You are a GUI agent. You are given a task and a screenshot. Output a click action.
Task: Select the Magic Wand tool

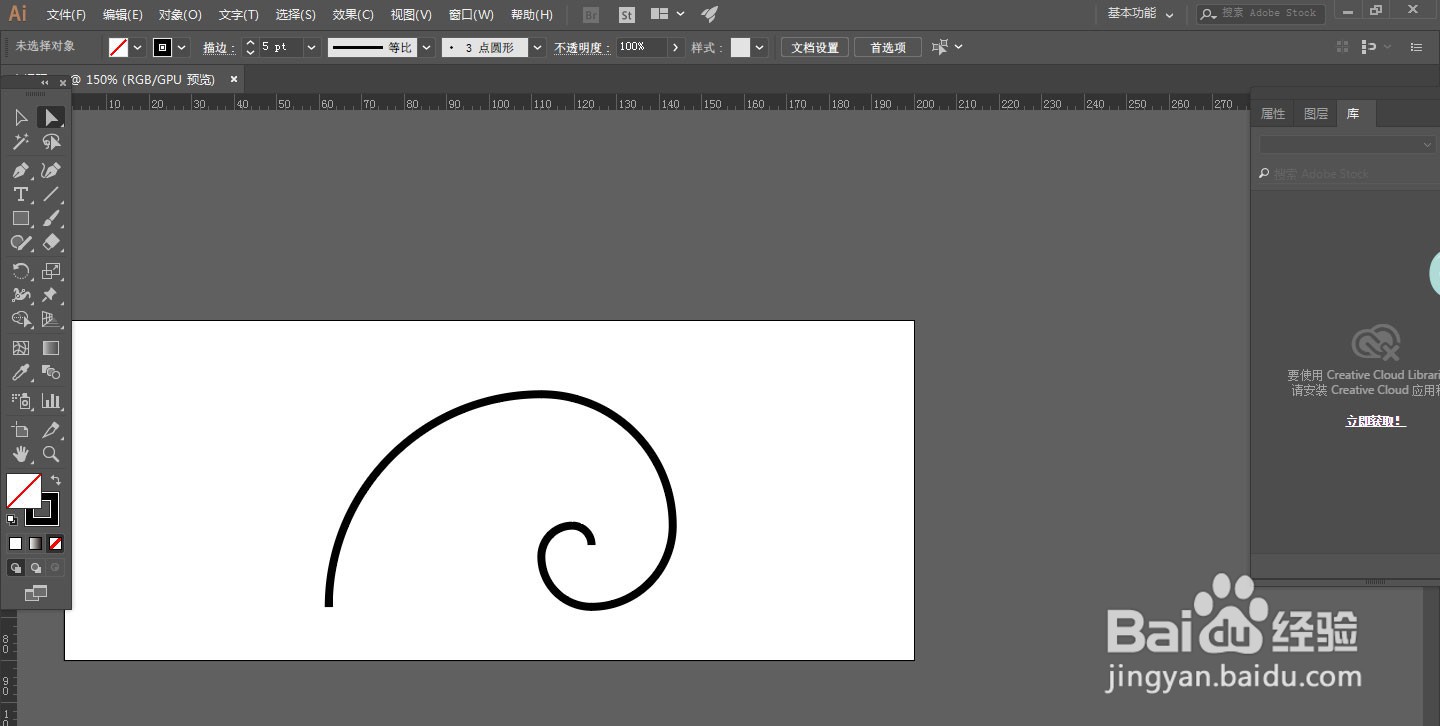pos(21,143)
